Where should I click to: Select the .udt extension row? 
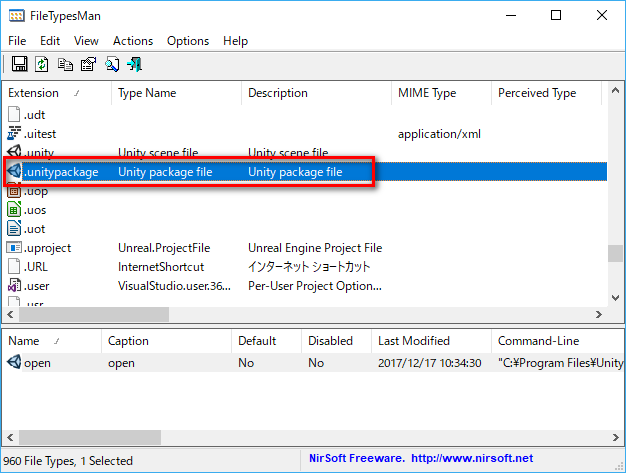tap(305, 115)
